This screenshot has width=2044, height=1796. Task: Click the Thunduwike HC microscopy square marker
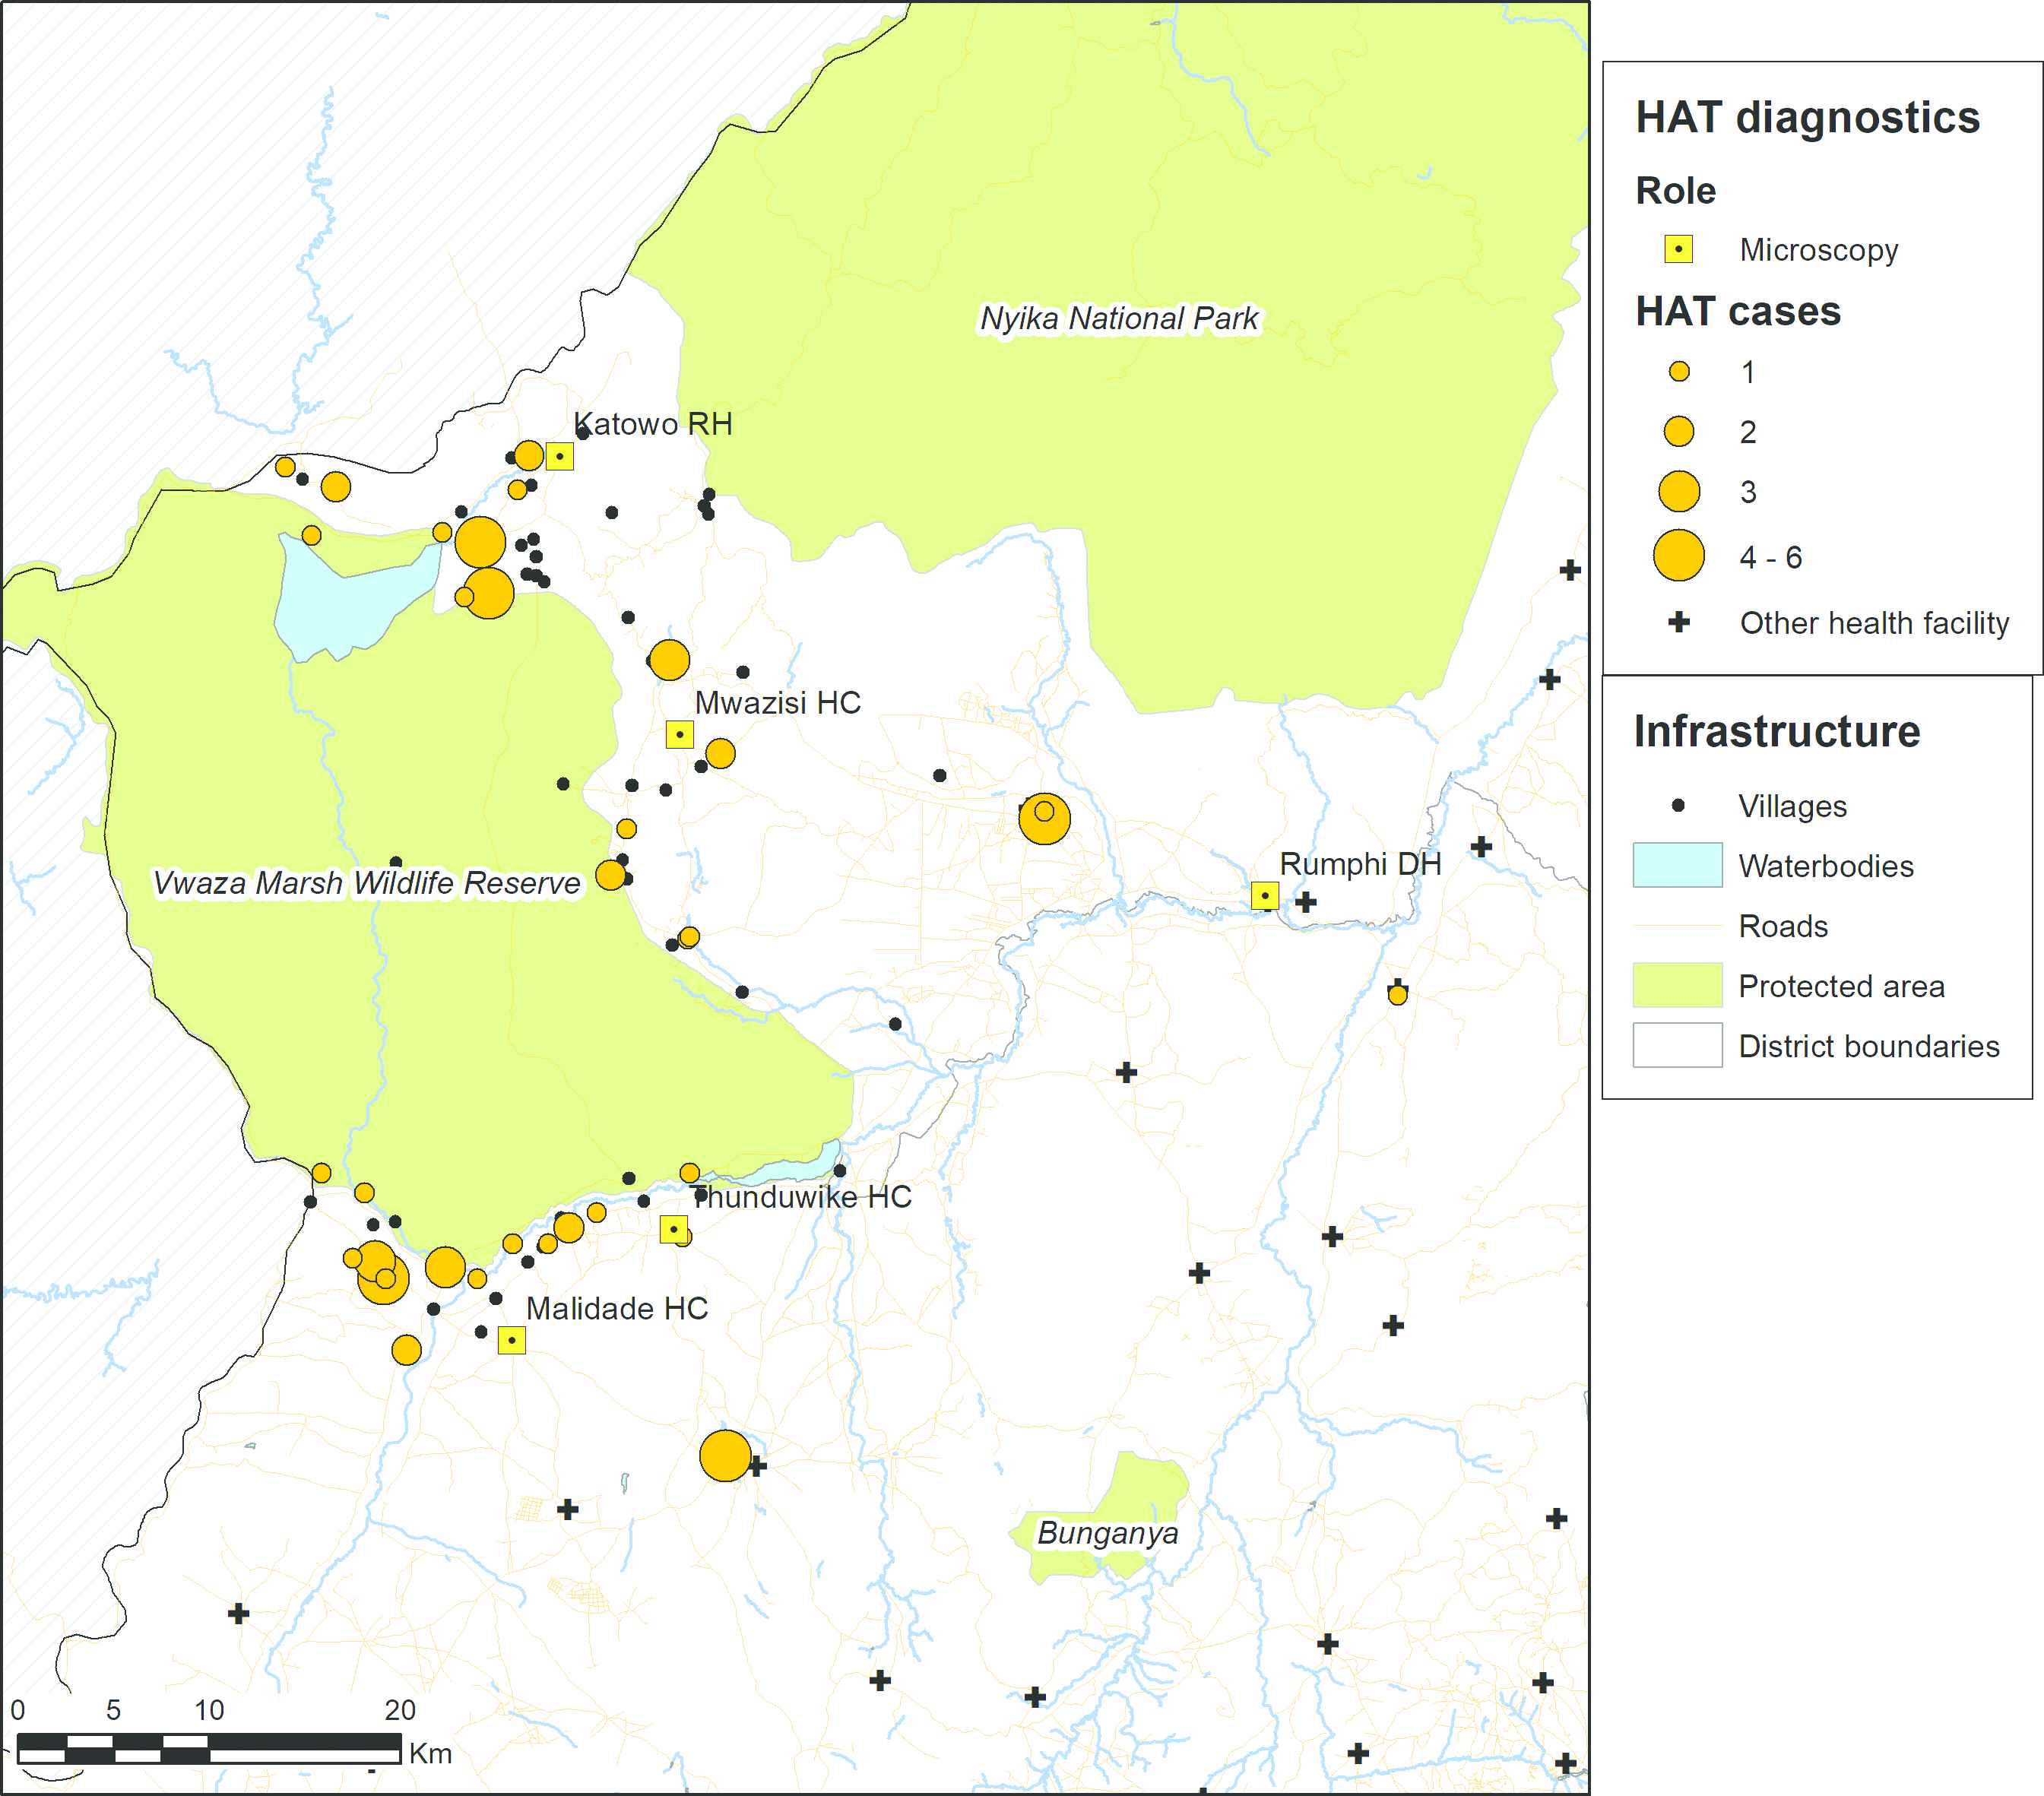point(674,1229)
